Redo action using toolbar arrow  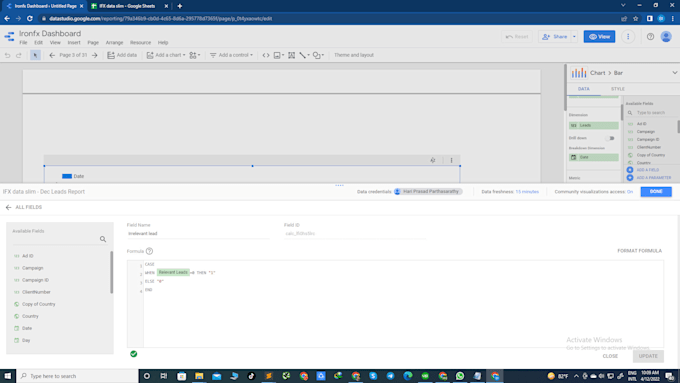click(x=19, y=55)
